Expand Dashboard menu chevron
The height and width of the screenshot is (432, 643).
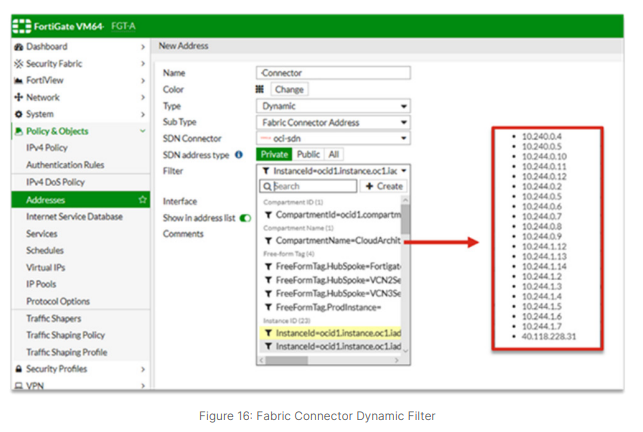coord(143,47)
